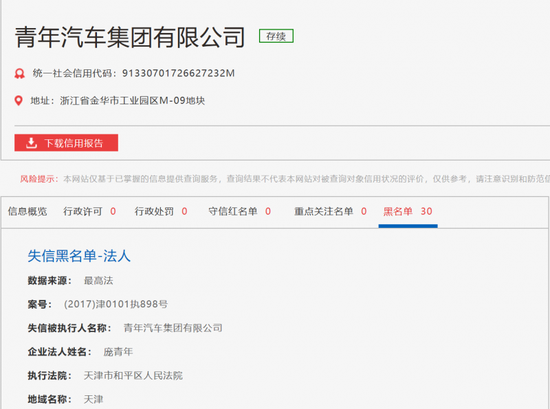This screenshot has width=550, height=409.
Task: Open the 信息概览 tab
Action: tap(27, 212)
